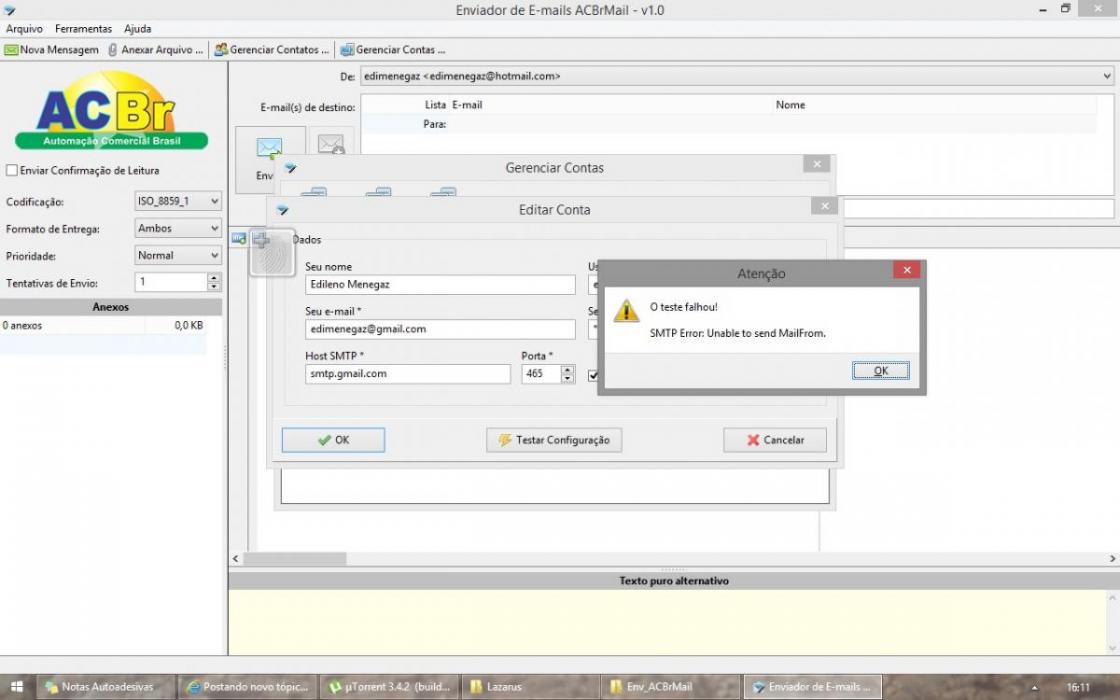Click the Seu nome field in Editar Conta
Image resolution: width=1120 pixels, height=700 pixels.
coord(440,284)
